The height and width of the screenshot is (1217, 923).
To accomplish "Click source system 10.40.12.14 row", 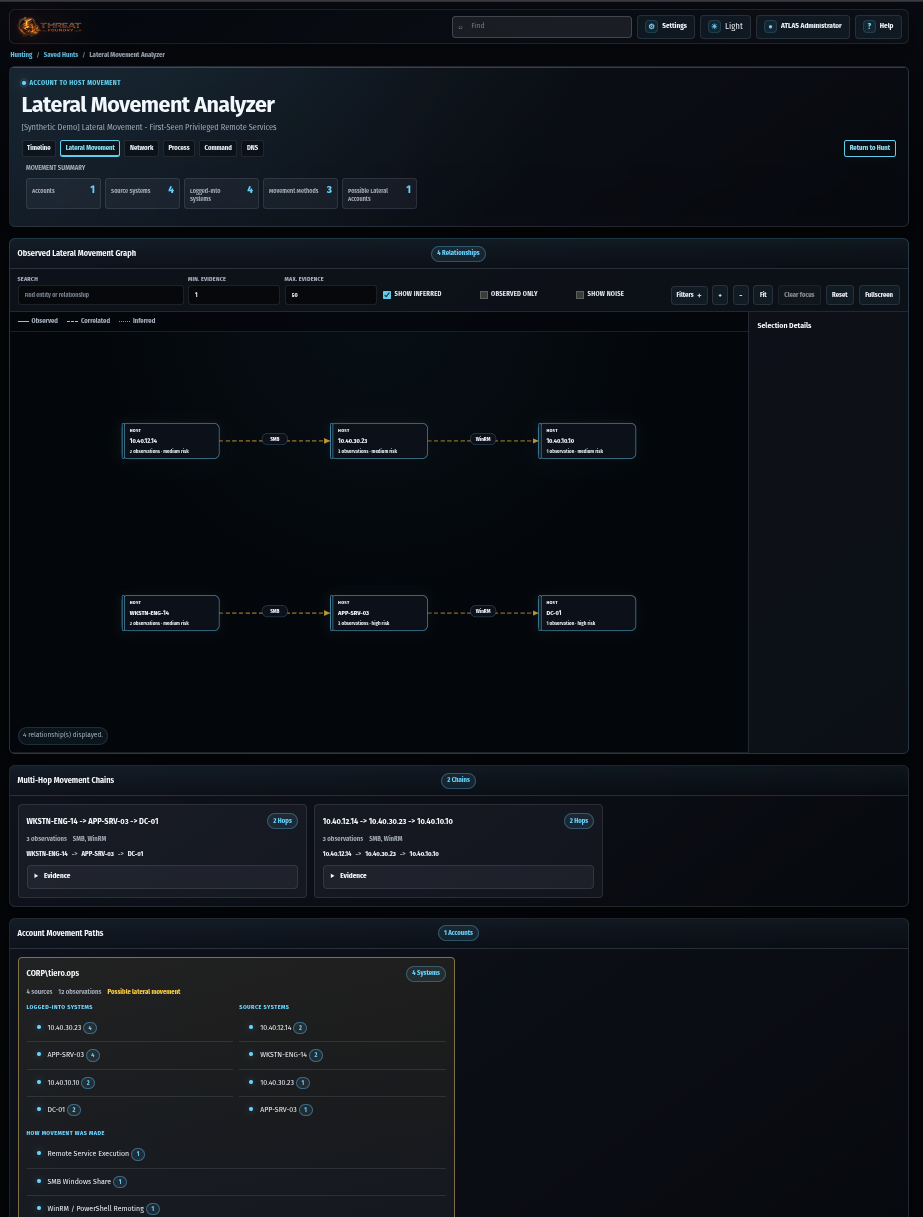I will [342, 1028].
